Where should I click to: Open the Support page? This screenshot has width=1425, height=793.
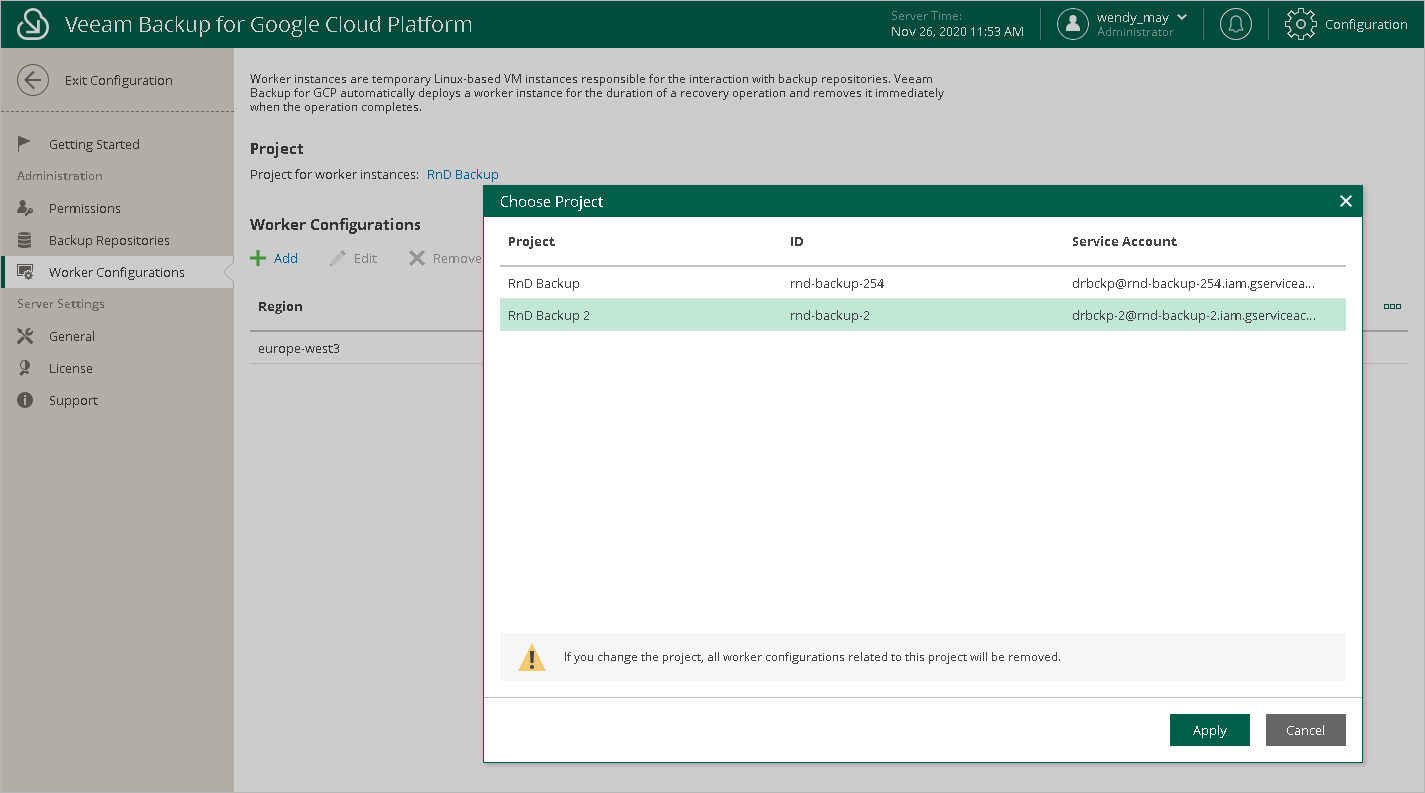click(73, 400)
